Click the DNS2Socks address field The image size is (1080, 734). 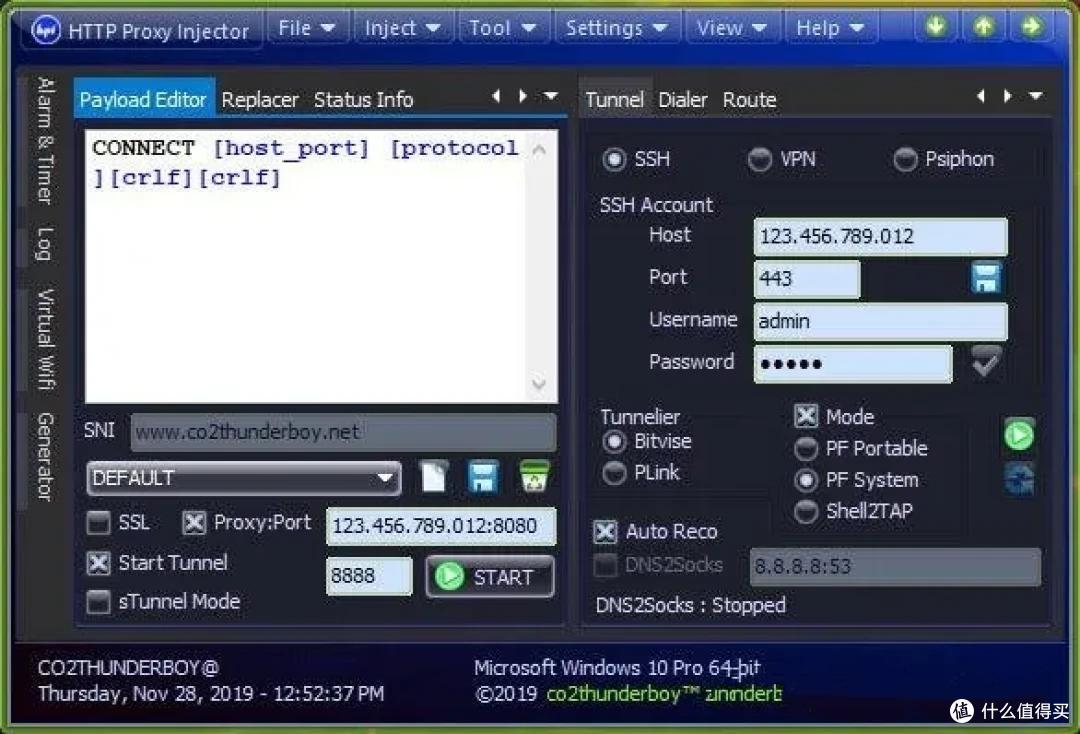point(895,567)
